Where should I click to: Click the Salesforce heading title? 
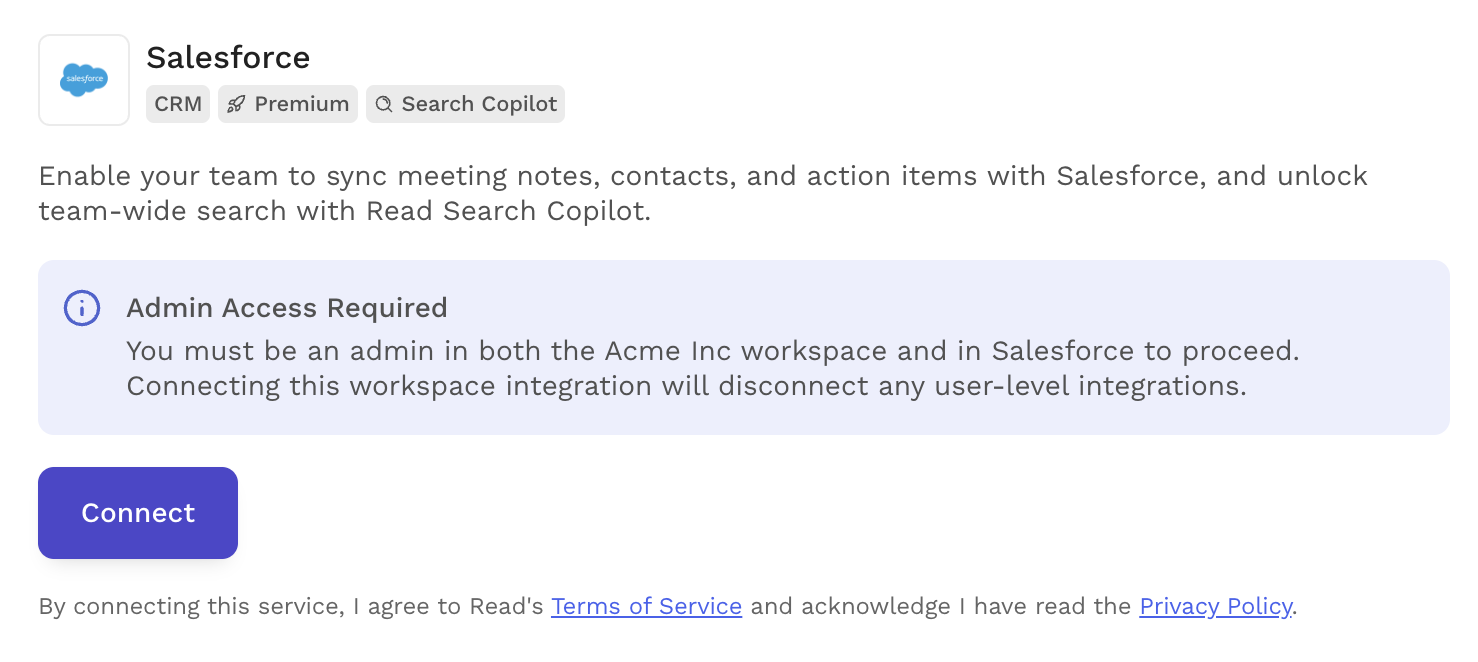point(228,58)
